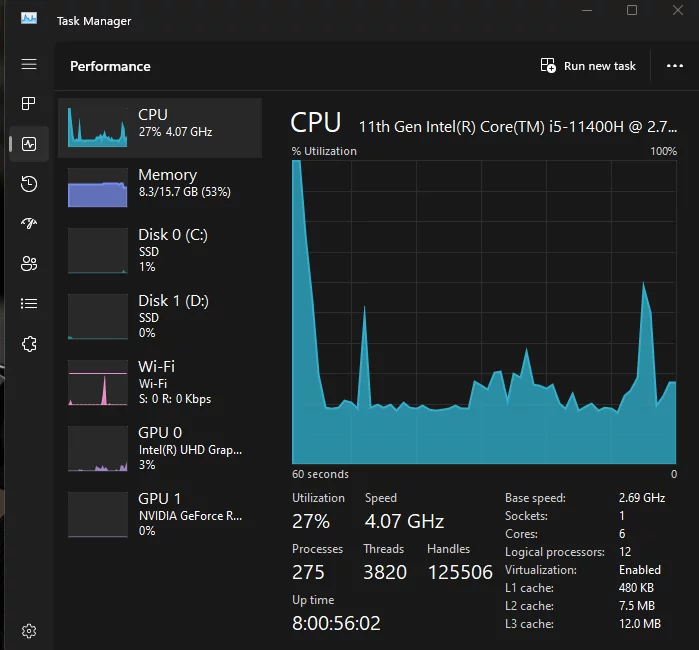Click the L1 cache 480 KB value
This screenshot has width=699, height=650.
(636, 588)
